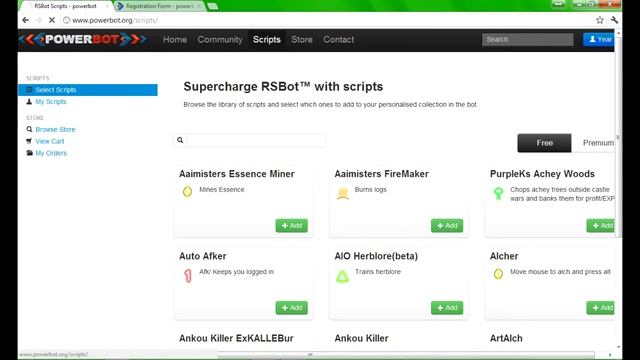Viewport: 640px width, 360px height.
Task: Click the Trains herblore description text
Action: coord(378,271)
